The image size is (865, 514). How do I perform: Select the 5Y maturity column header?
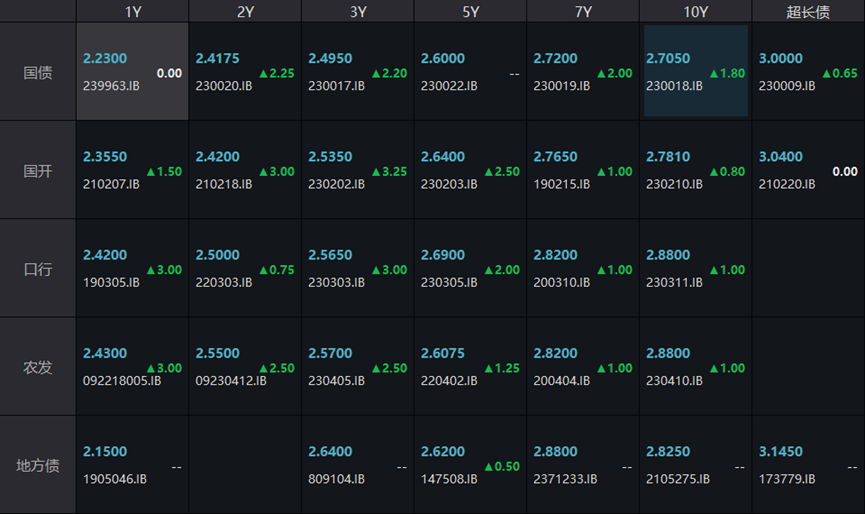pos(470,12)
